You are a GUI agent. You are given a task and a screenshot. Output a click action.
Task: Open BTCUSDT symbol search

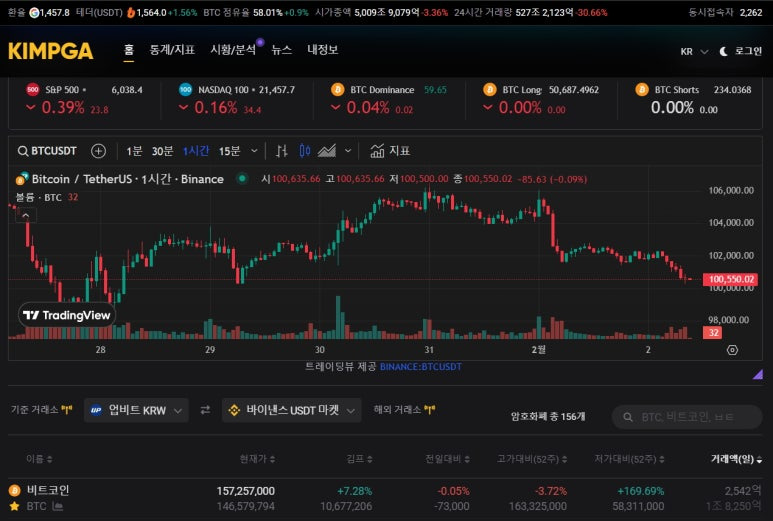coord(47,151)
